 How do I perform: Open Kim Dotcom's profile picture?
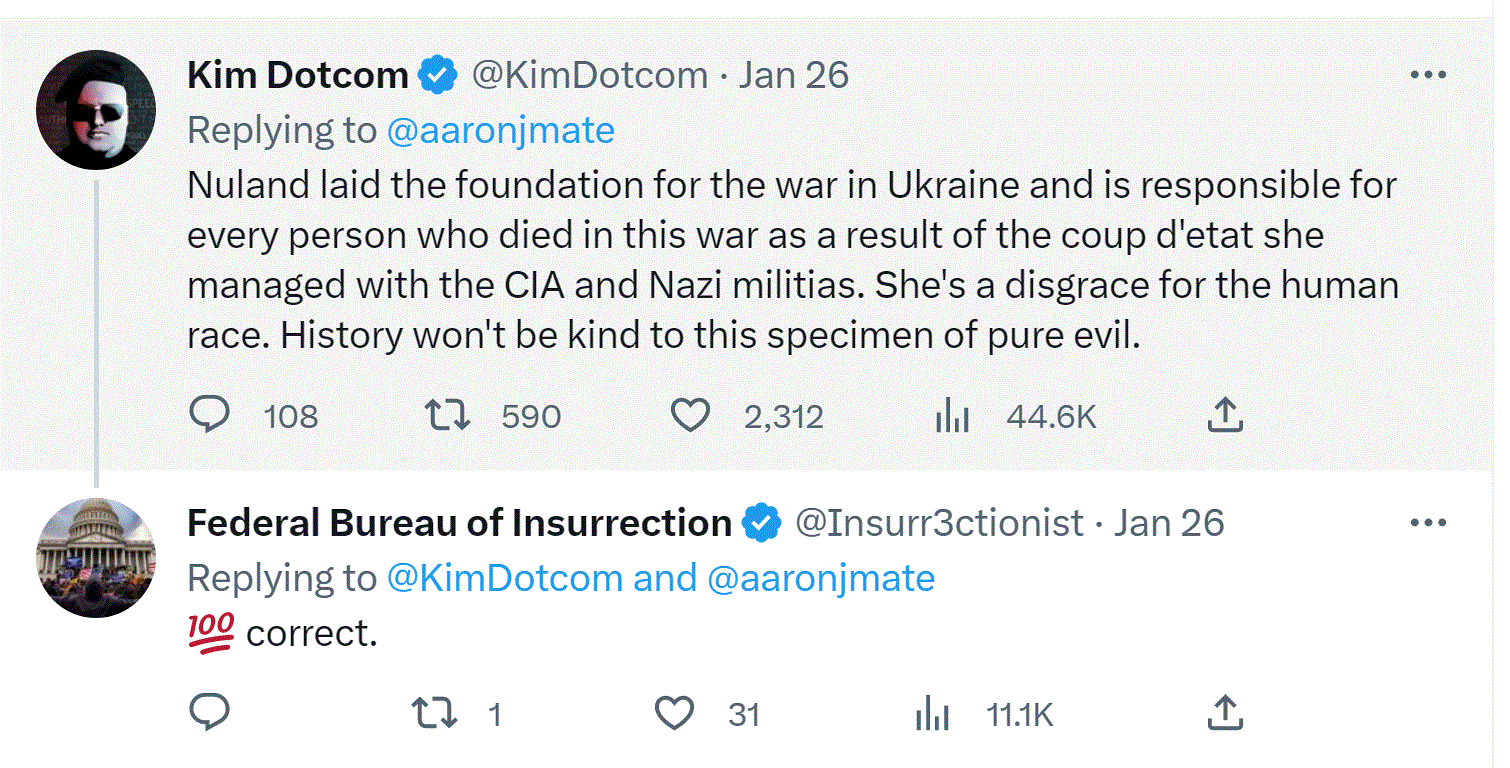point(96,110)
